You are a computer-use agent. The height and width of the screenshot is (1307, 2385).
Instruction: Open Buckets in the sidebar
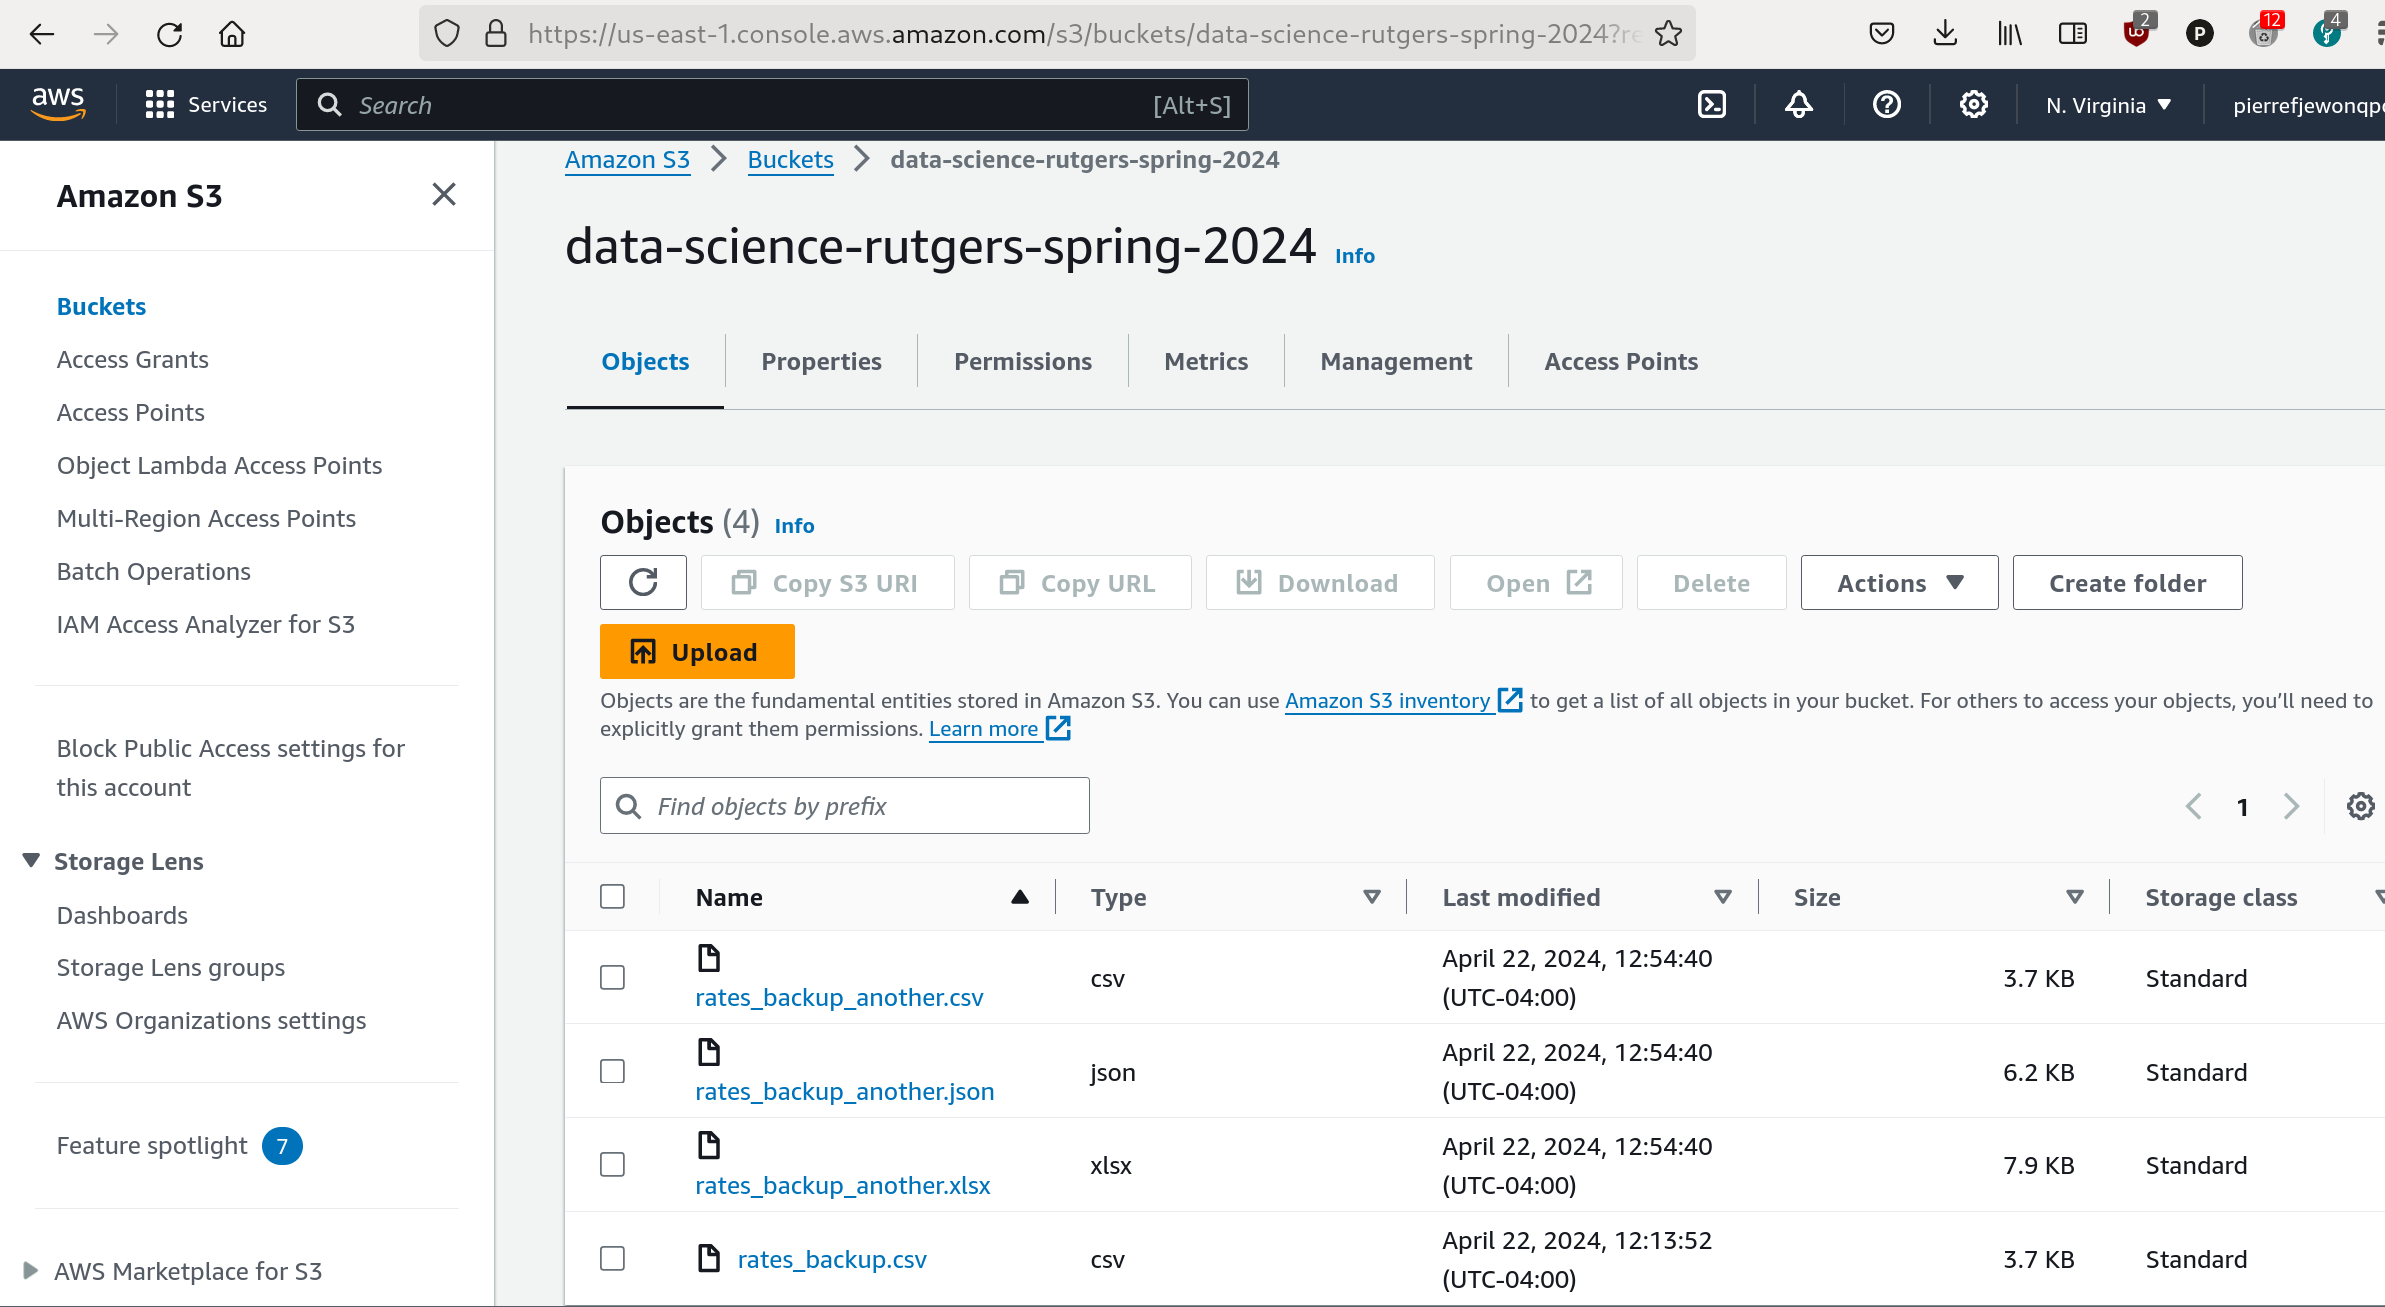[x=101, y=306]
